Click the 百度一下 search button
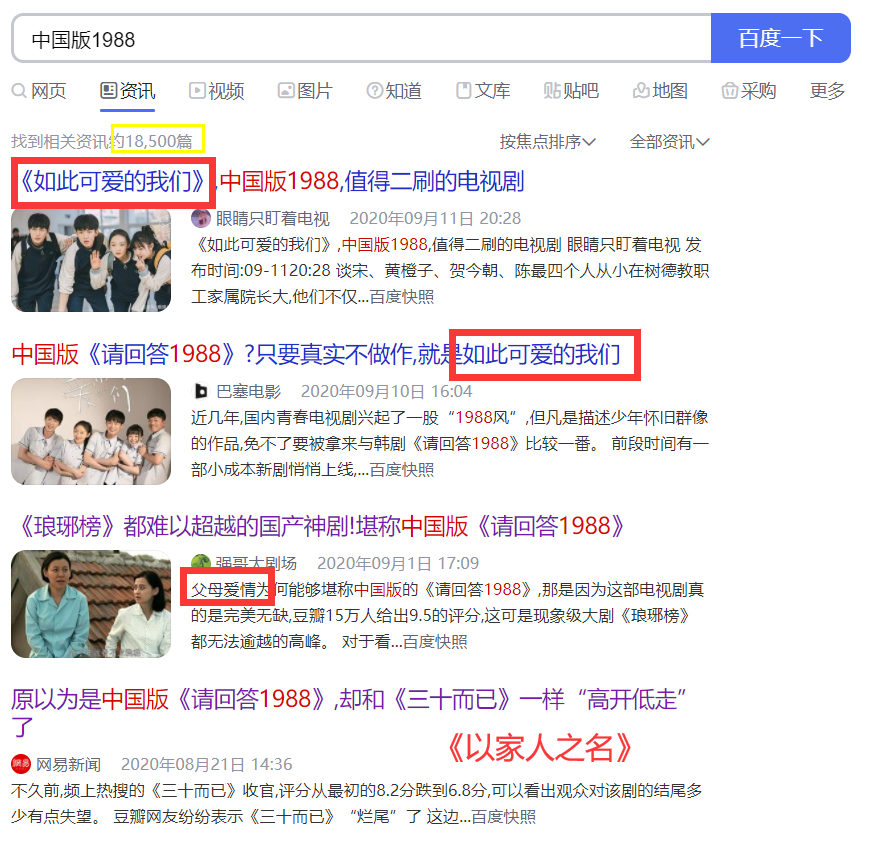Screen dimensions: 874x845 click(780, 38)
